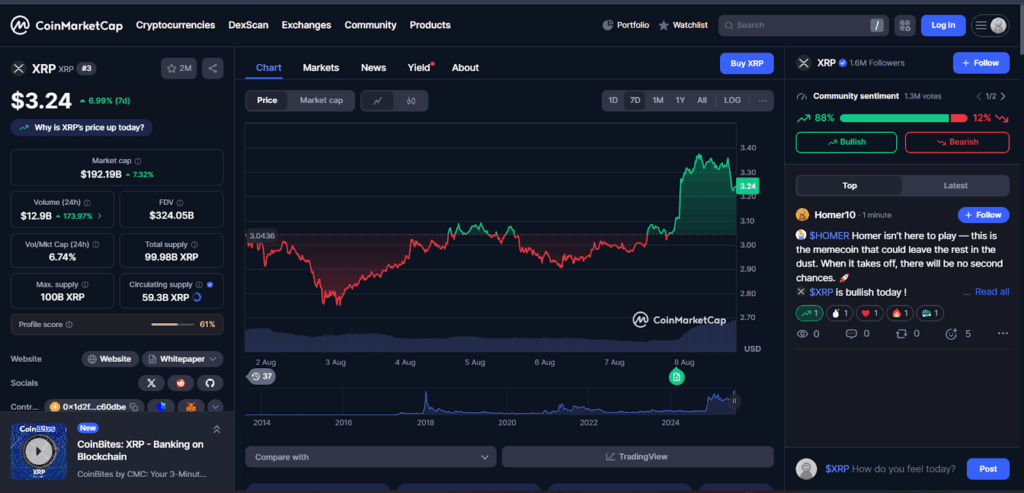
Task: Set chart range to 1Y
Action: click(680, 101)
